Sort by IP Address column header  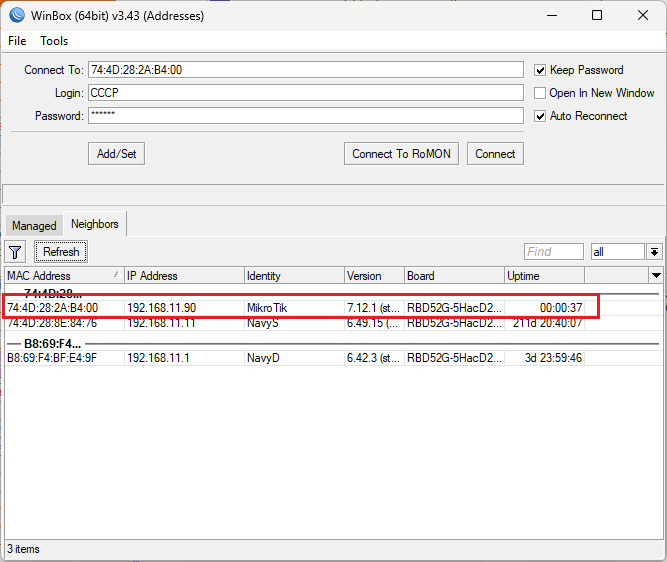click(184, 276)
